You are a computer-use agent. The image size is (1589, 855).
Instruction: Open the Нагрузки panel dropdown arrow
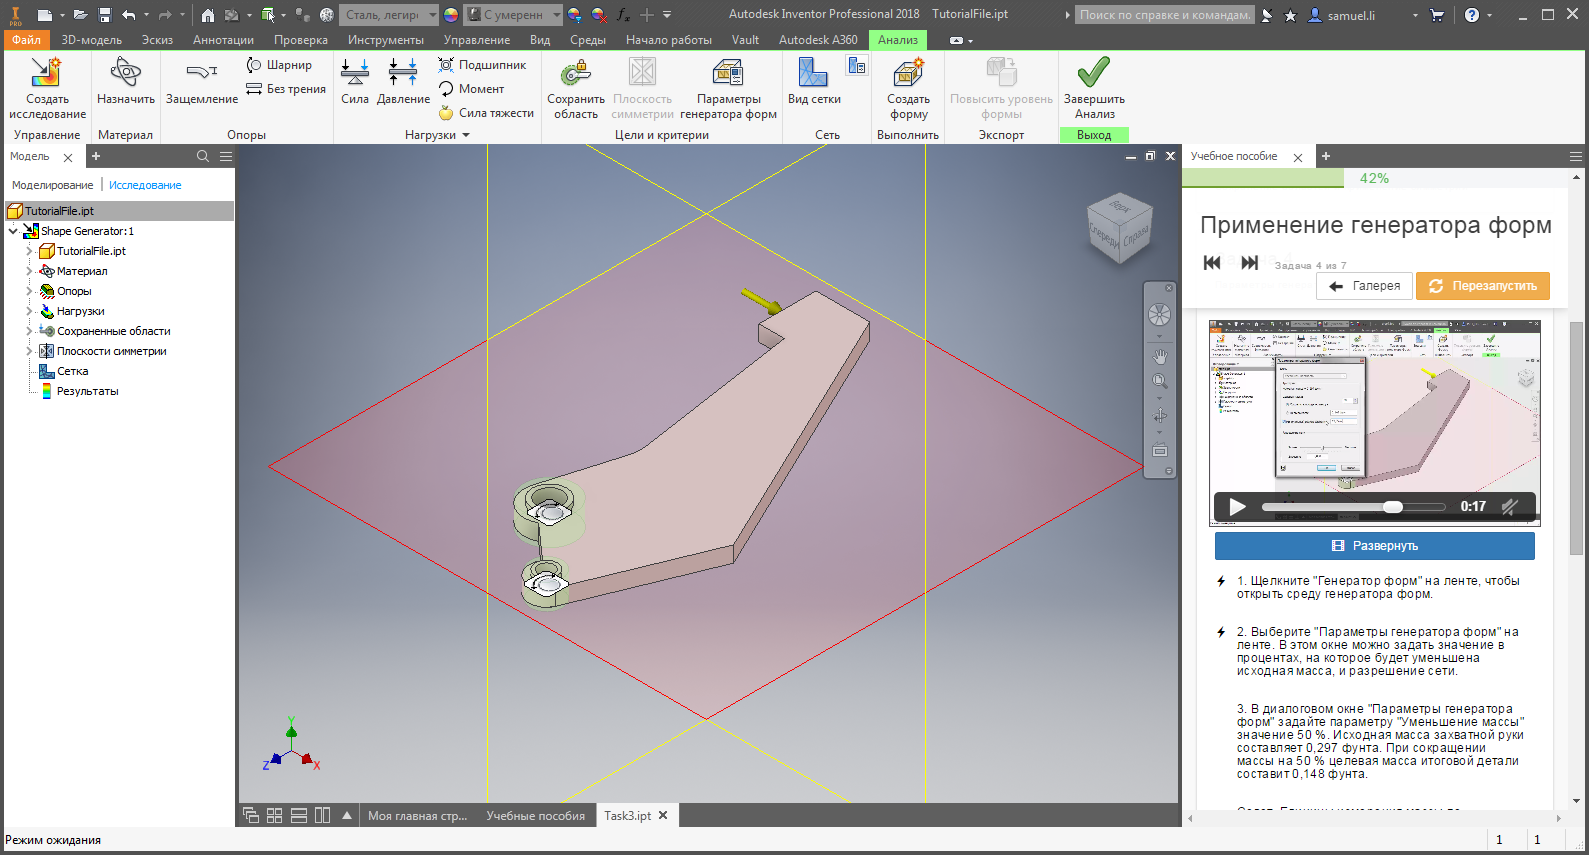coord(466,135)
